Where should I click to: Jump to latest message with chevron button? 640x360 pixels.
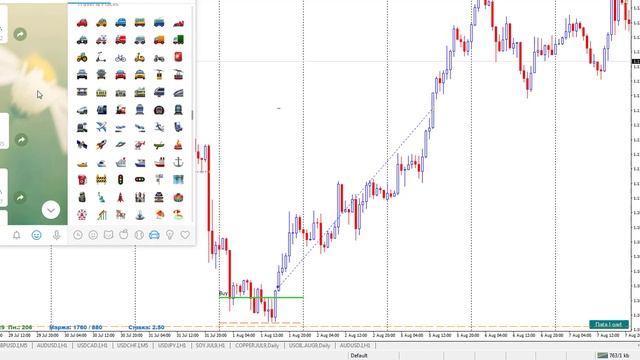point(51,210)
